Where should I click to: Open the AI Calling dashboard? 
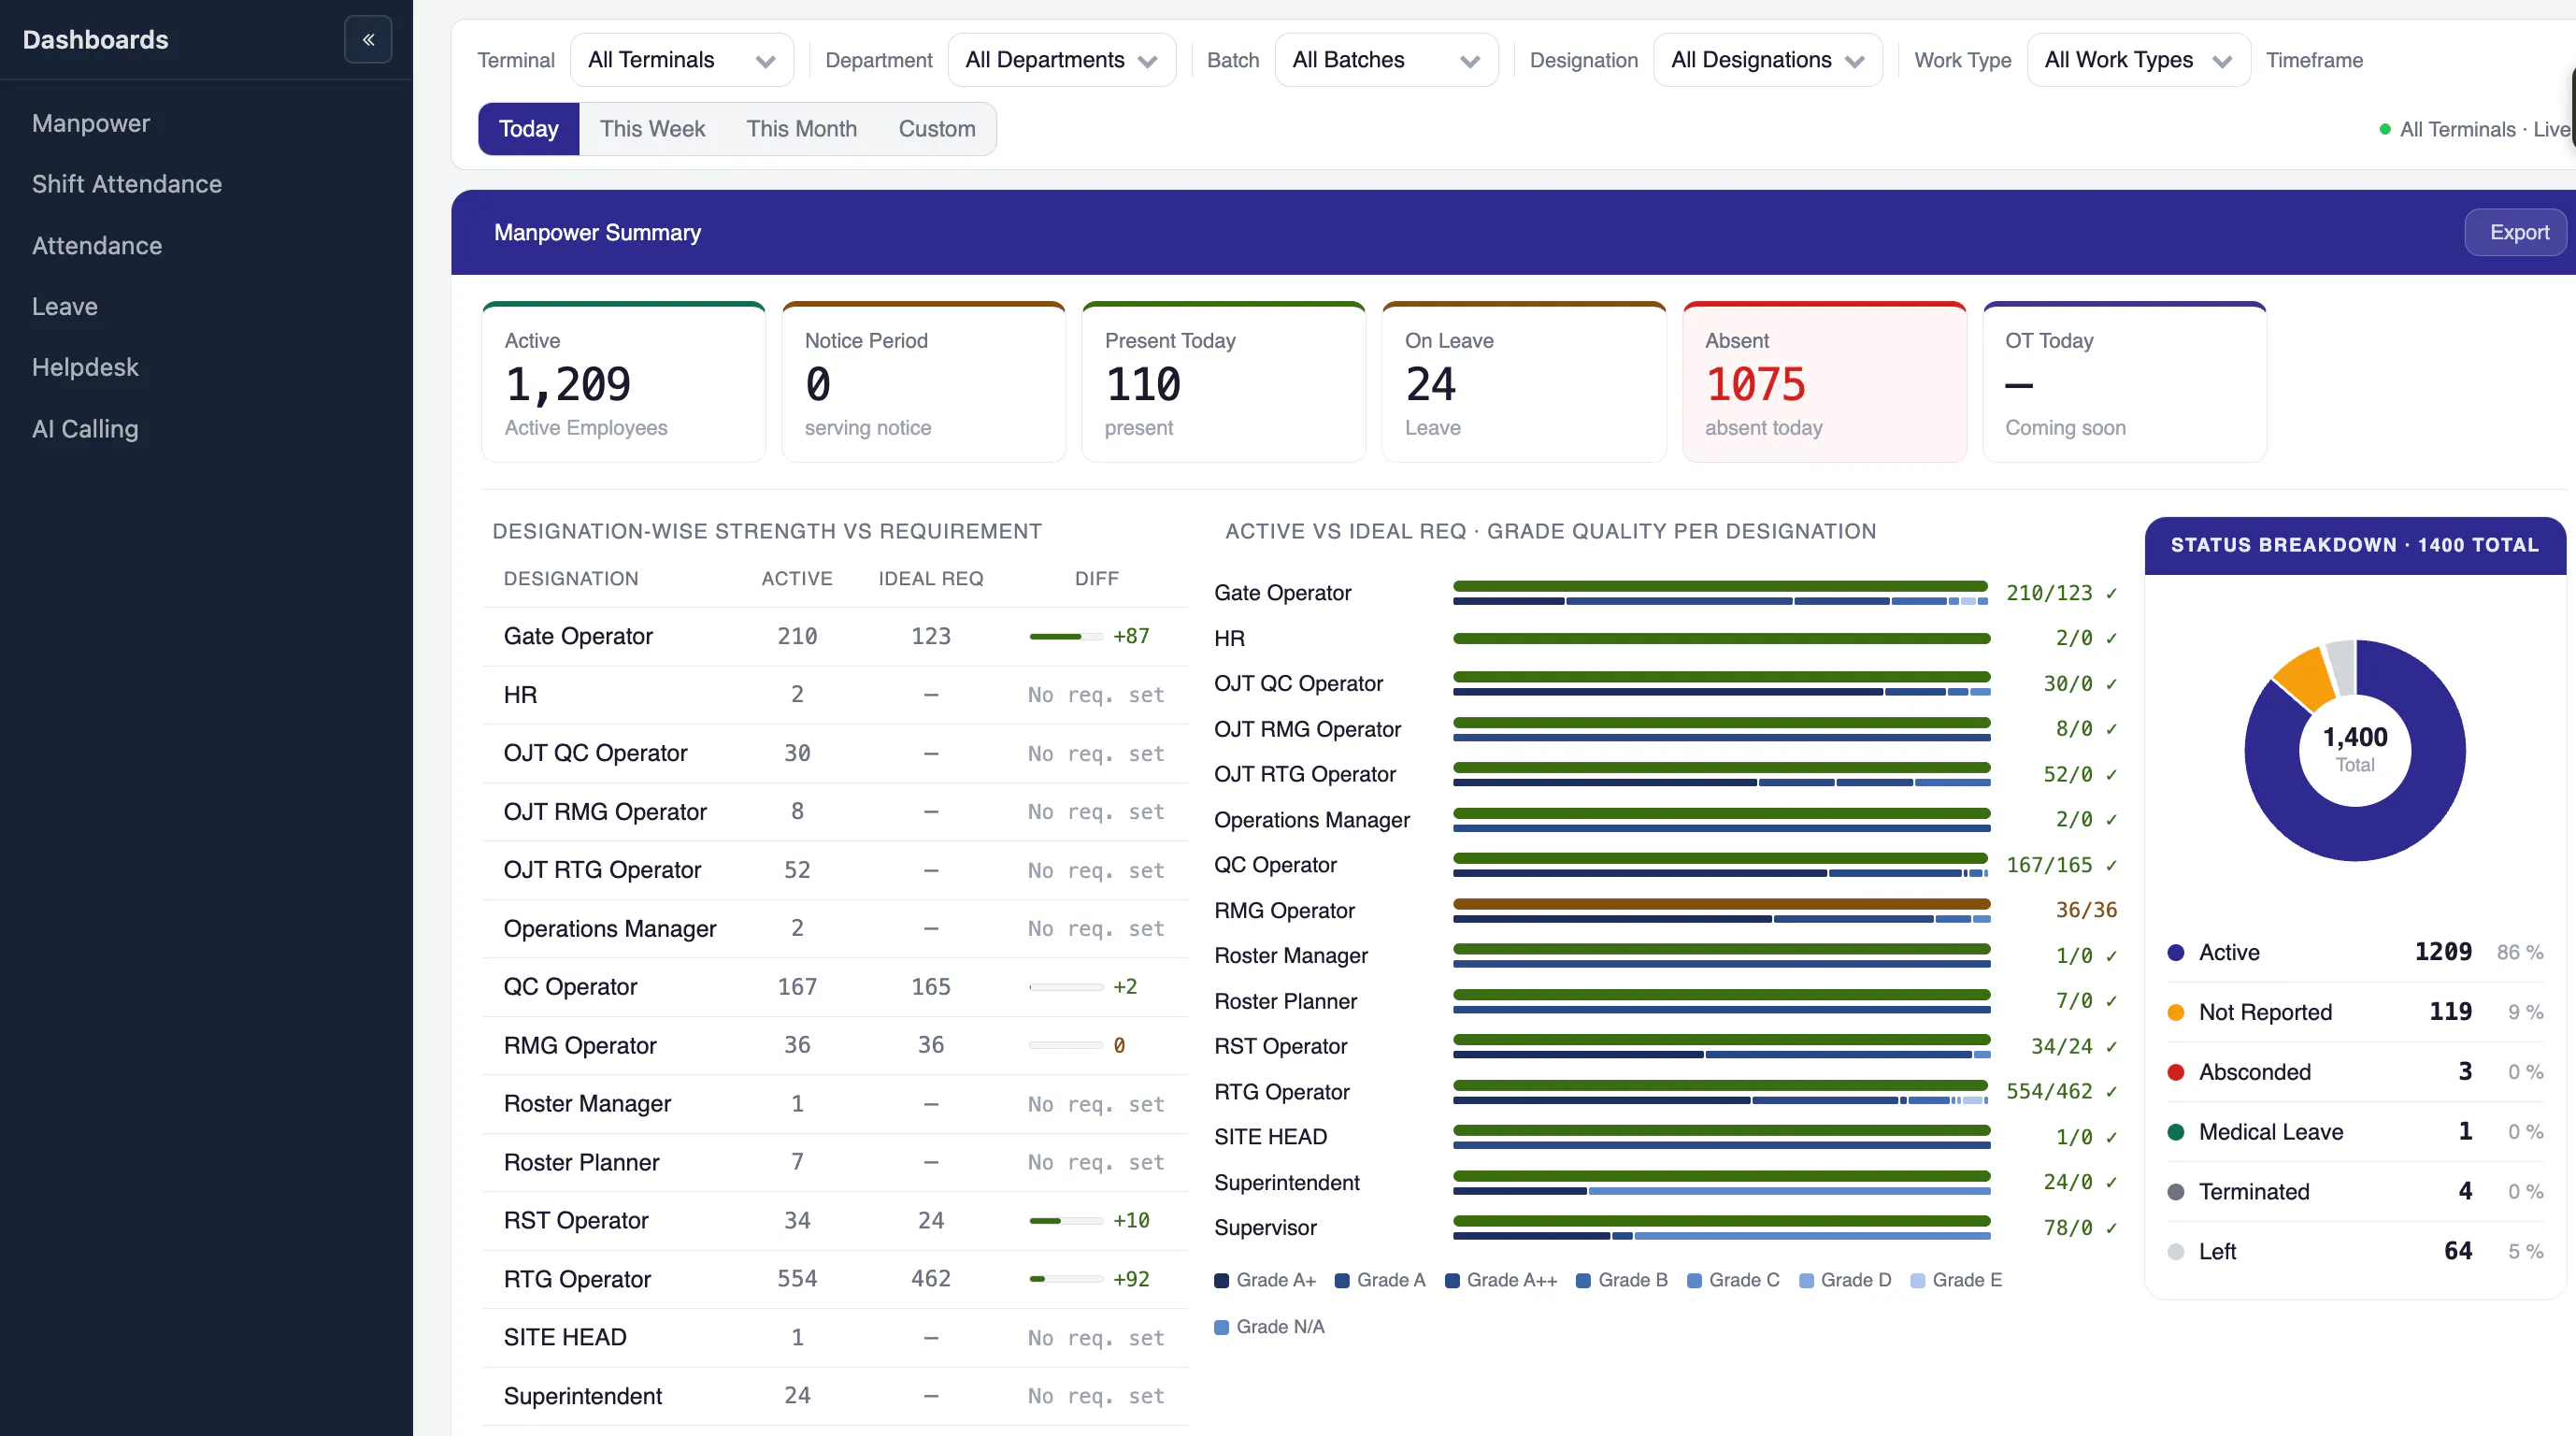click(x=85, y=429)
